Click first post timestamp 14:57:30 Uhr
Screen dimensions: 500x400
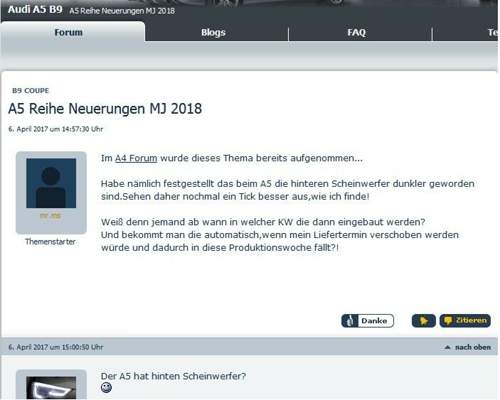point(56,129)
